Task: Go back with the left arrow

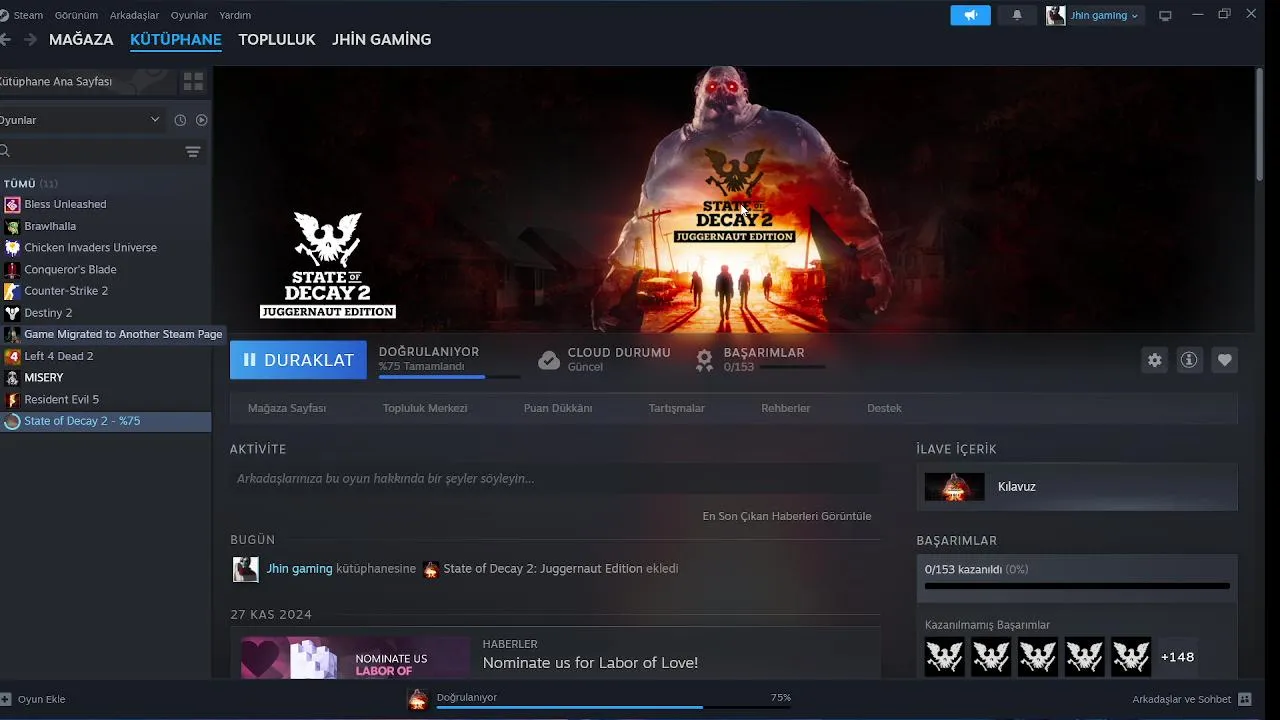Action: point(6,39)
